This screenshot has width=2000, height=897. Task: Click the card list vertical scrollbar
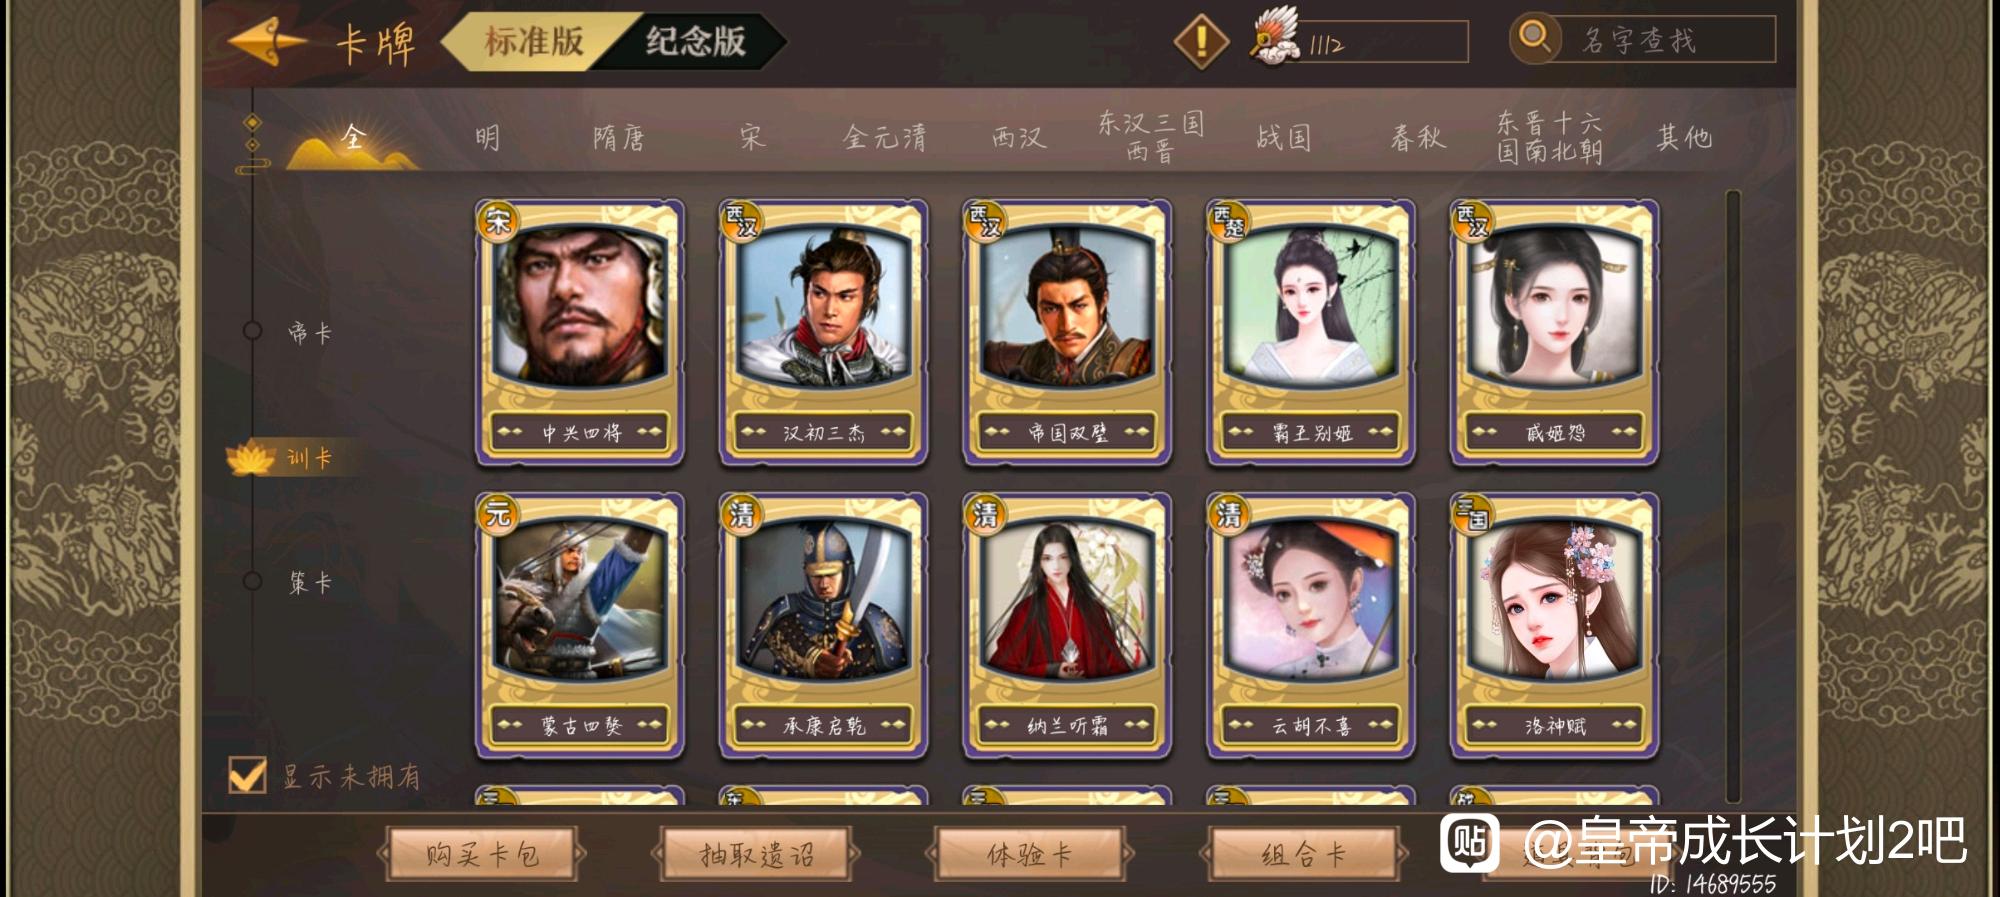1733,495
